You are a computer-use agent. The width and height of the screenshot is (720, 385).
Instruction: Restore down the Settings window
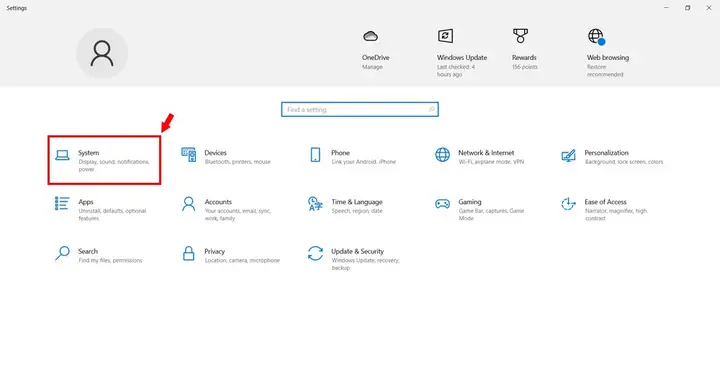pyautogui.click(x=687, y=8)
